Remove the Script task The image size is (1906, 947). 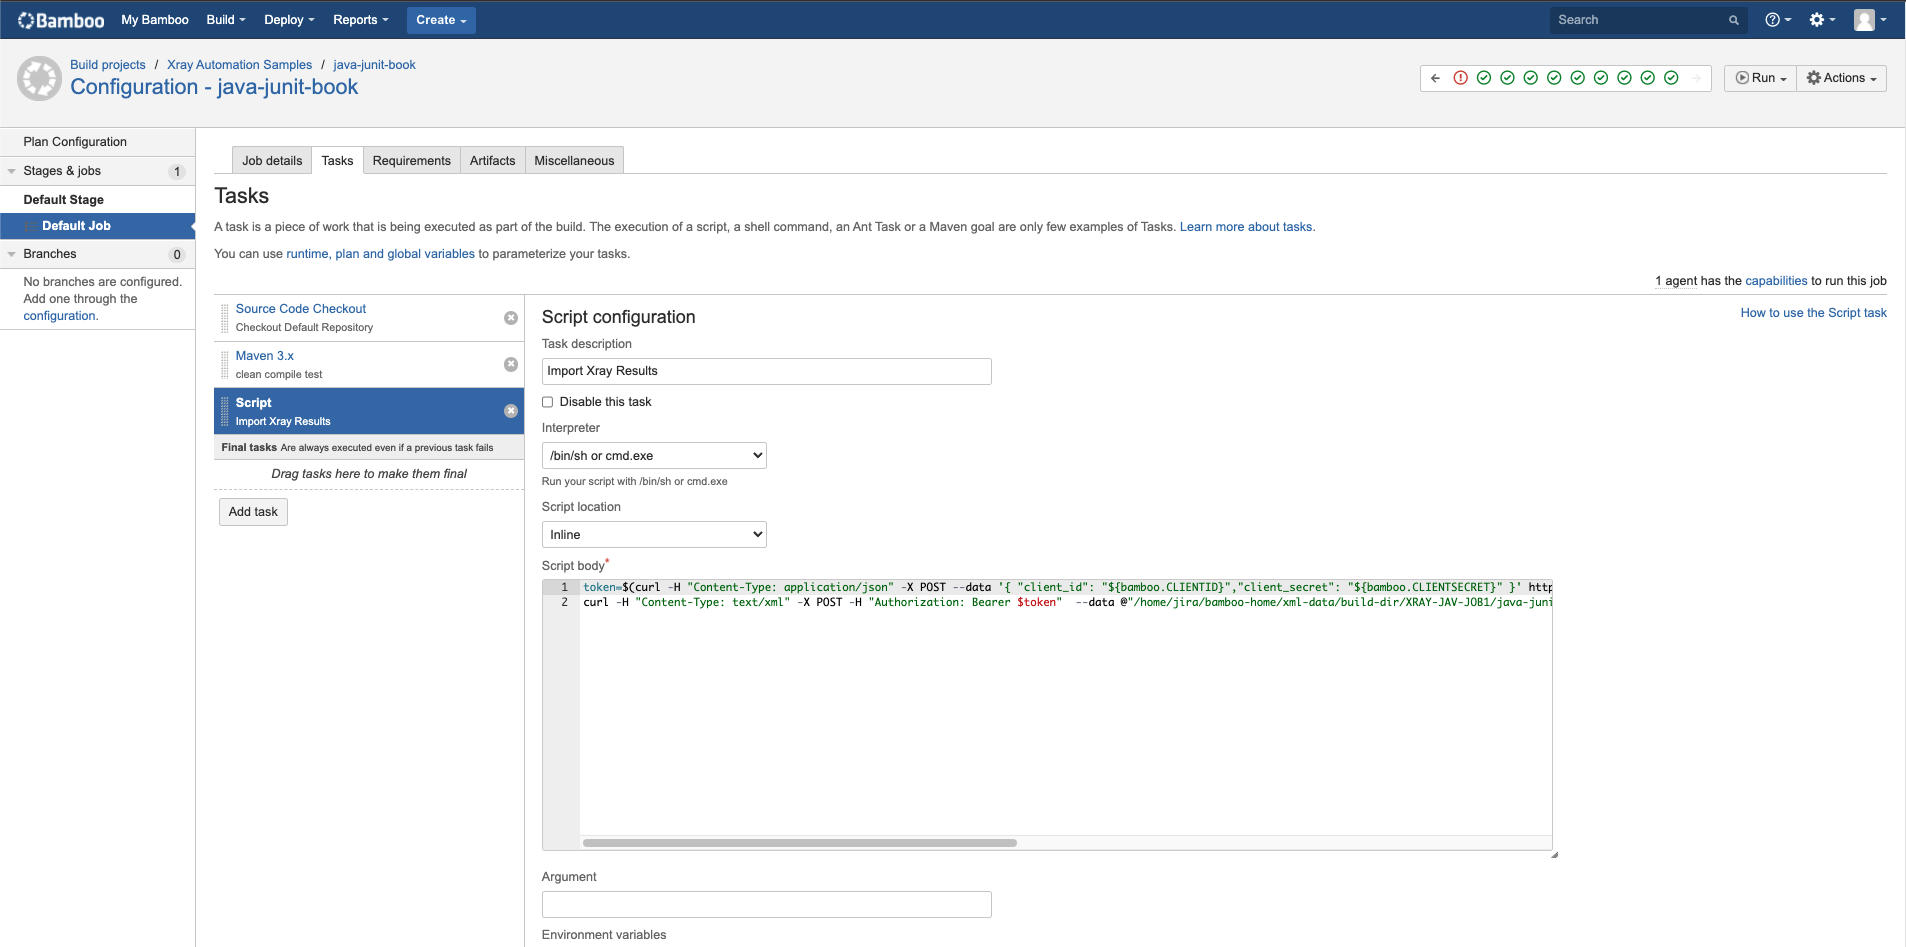pos(511,411)
